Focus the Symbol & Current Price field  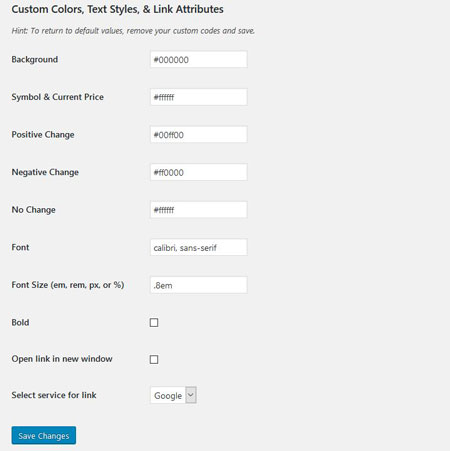click(x=199, y=97)
